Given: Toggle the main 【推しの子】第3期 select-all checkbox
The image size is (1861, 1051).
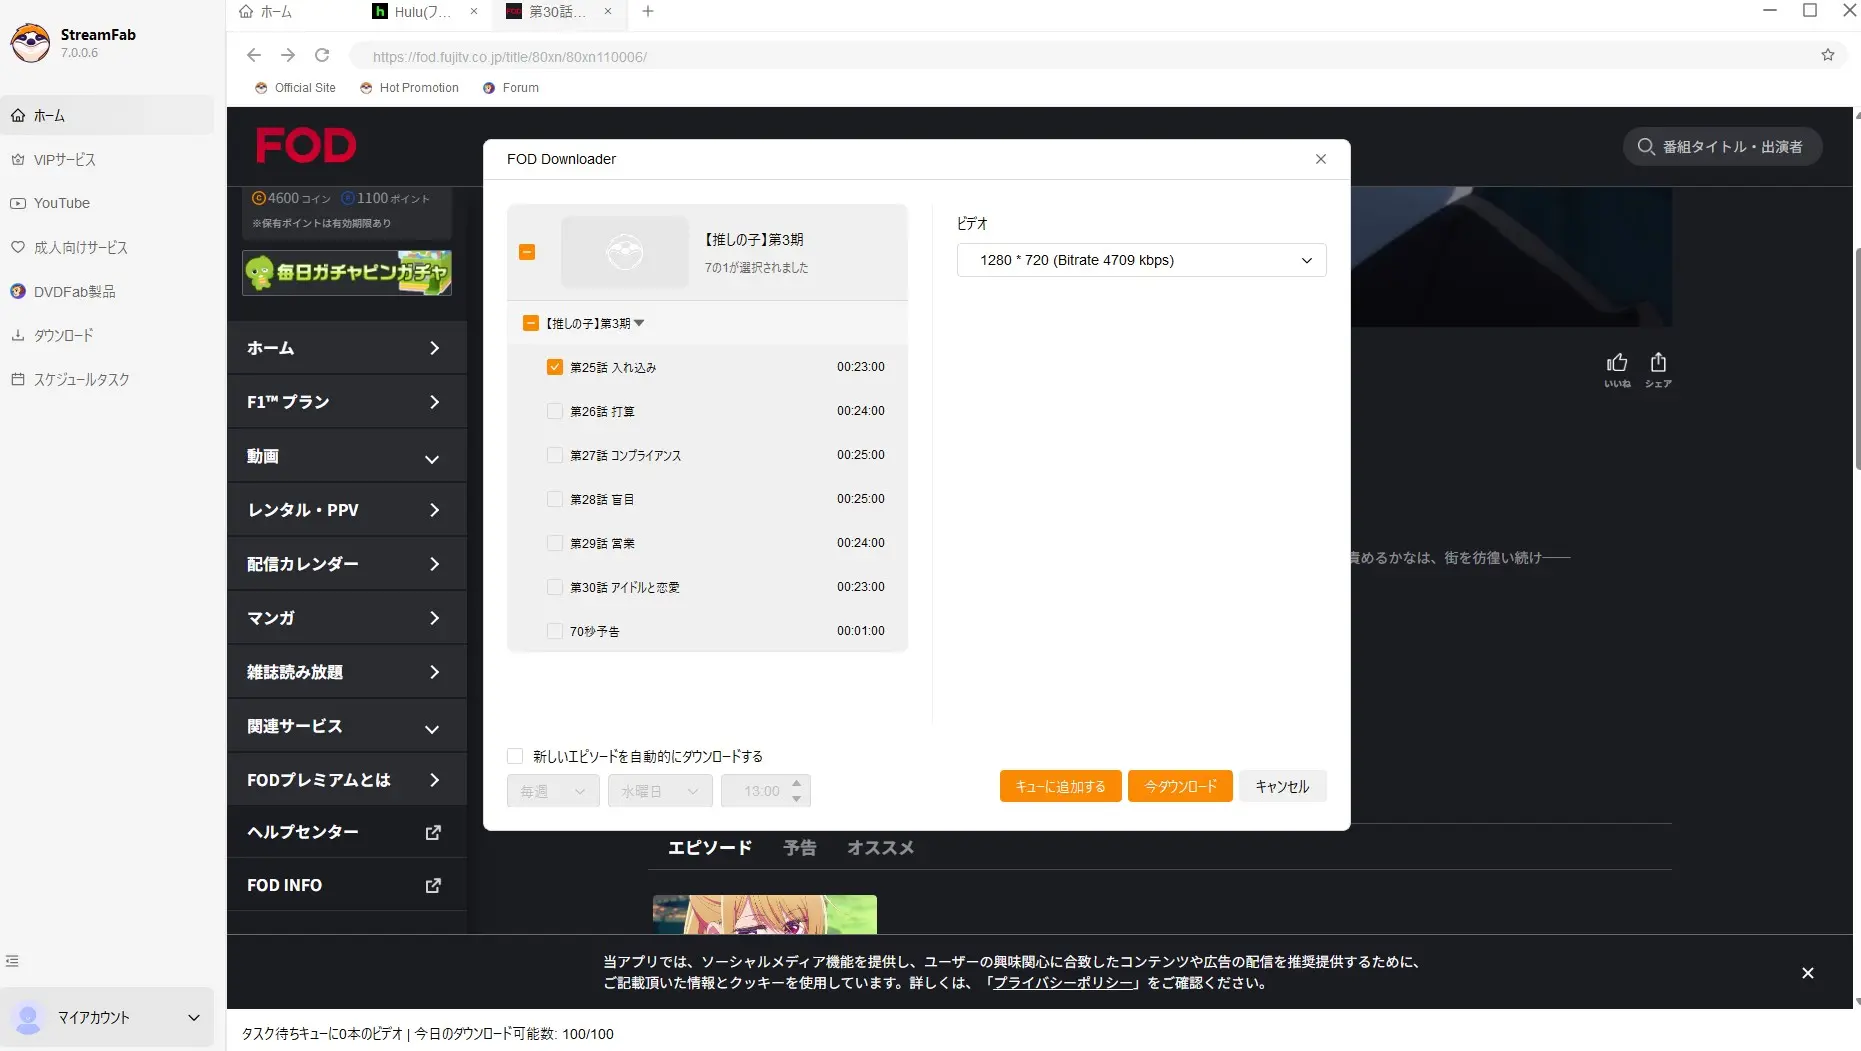Looking at the screenshot, I should click(x=527, y=252).
